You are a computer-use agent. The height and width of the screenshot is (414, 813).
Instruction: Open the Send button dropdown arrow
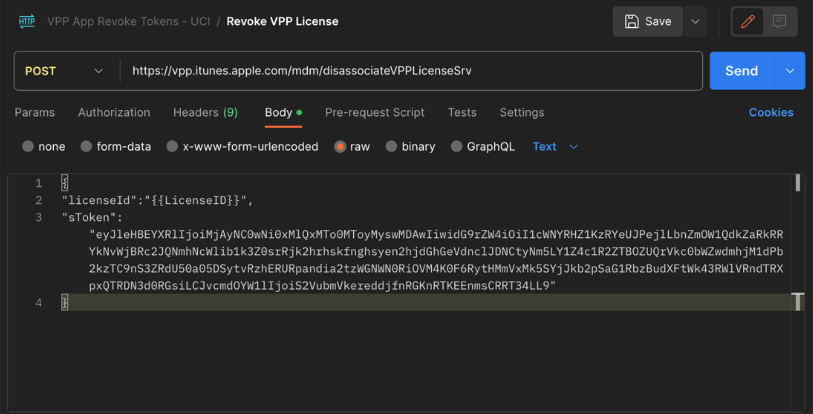coord(791,71)
